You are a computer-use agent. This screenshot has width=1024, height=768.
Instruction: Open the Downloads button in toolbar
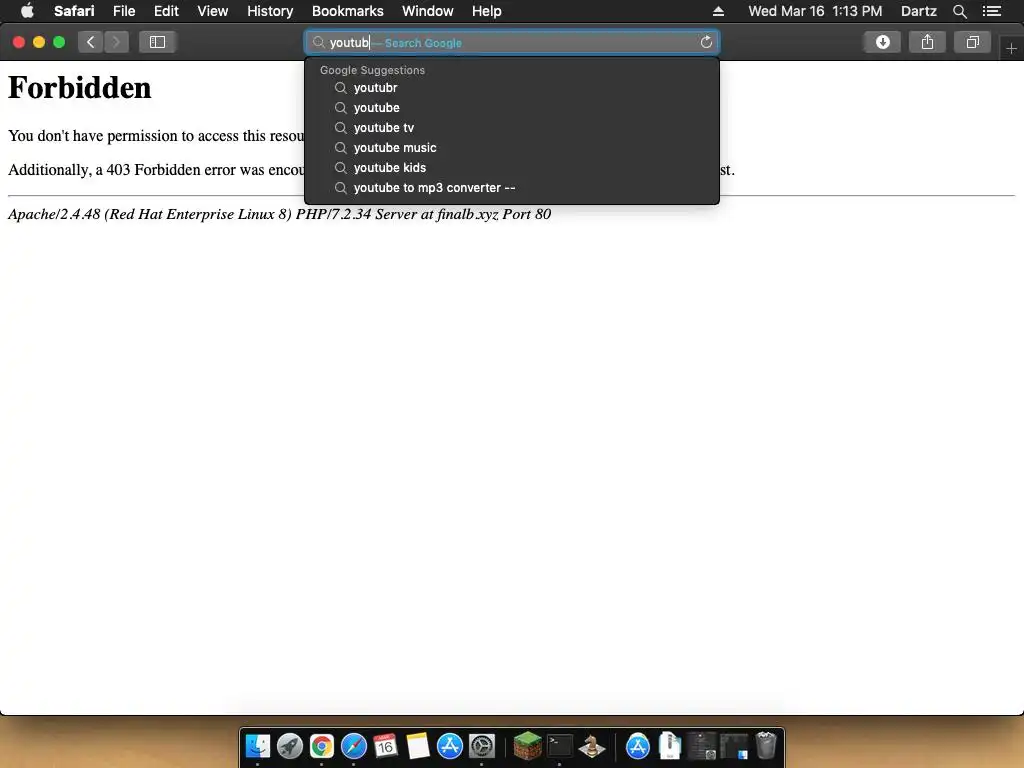coord(882,42)
